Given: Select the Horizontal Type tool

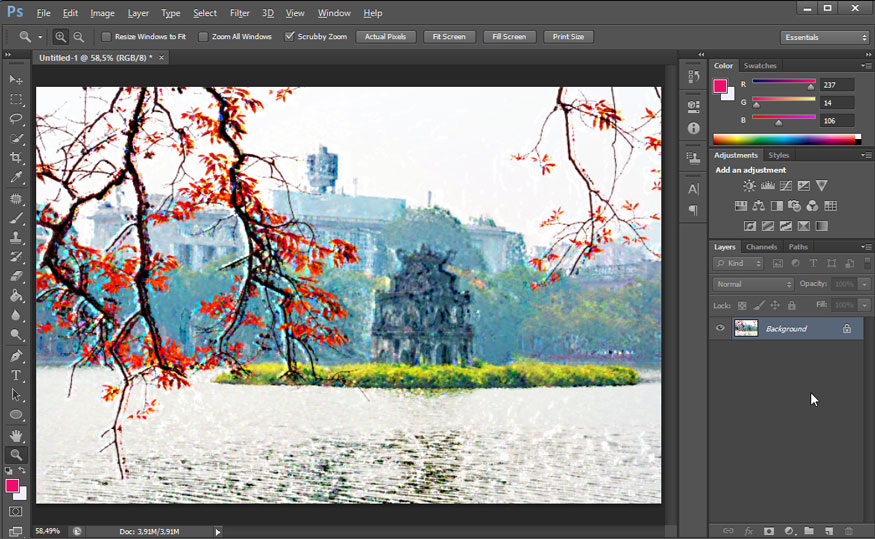Looking at the screenshot, I should point(16,375).
